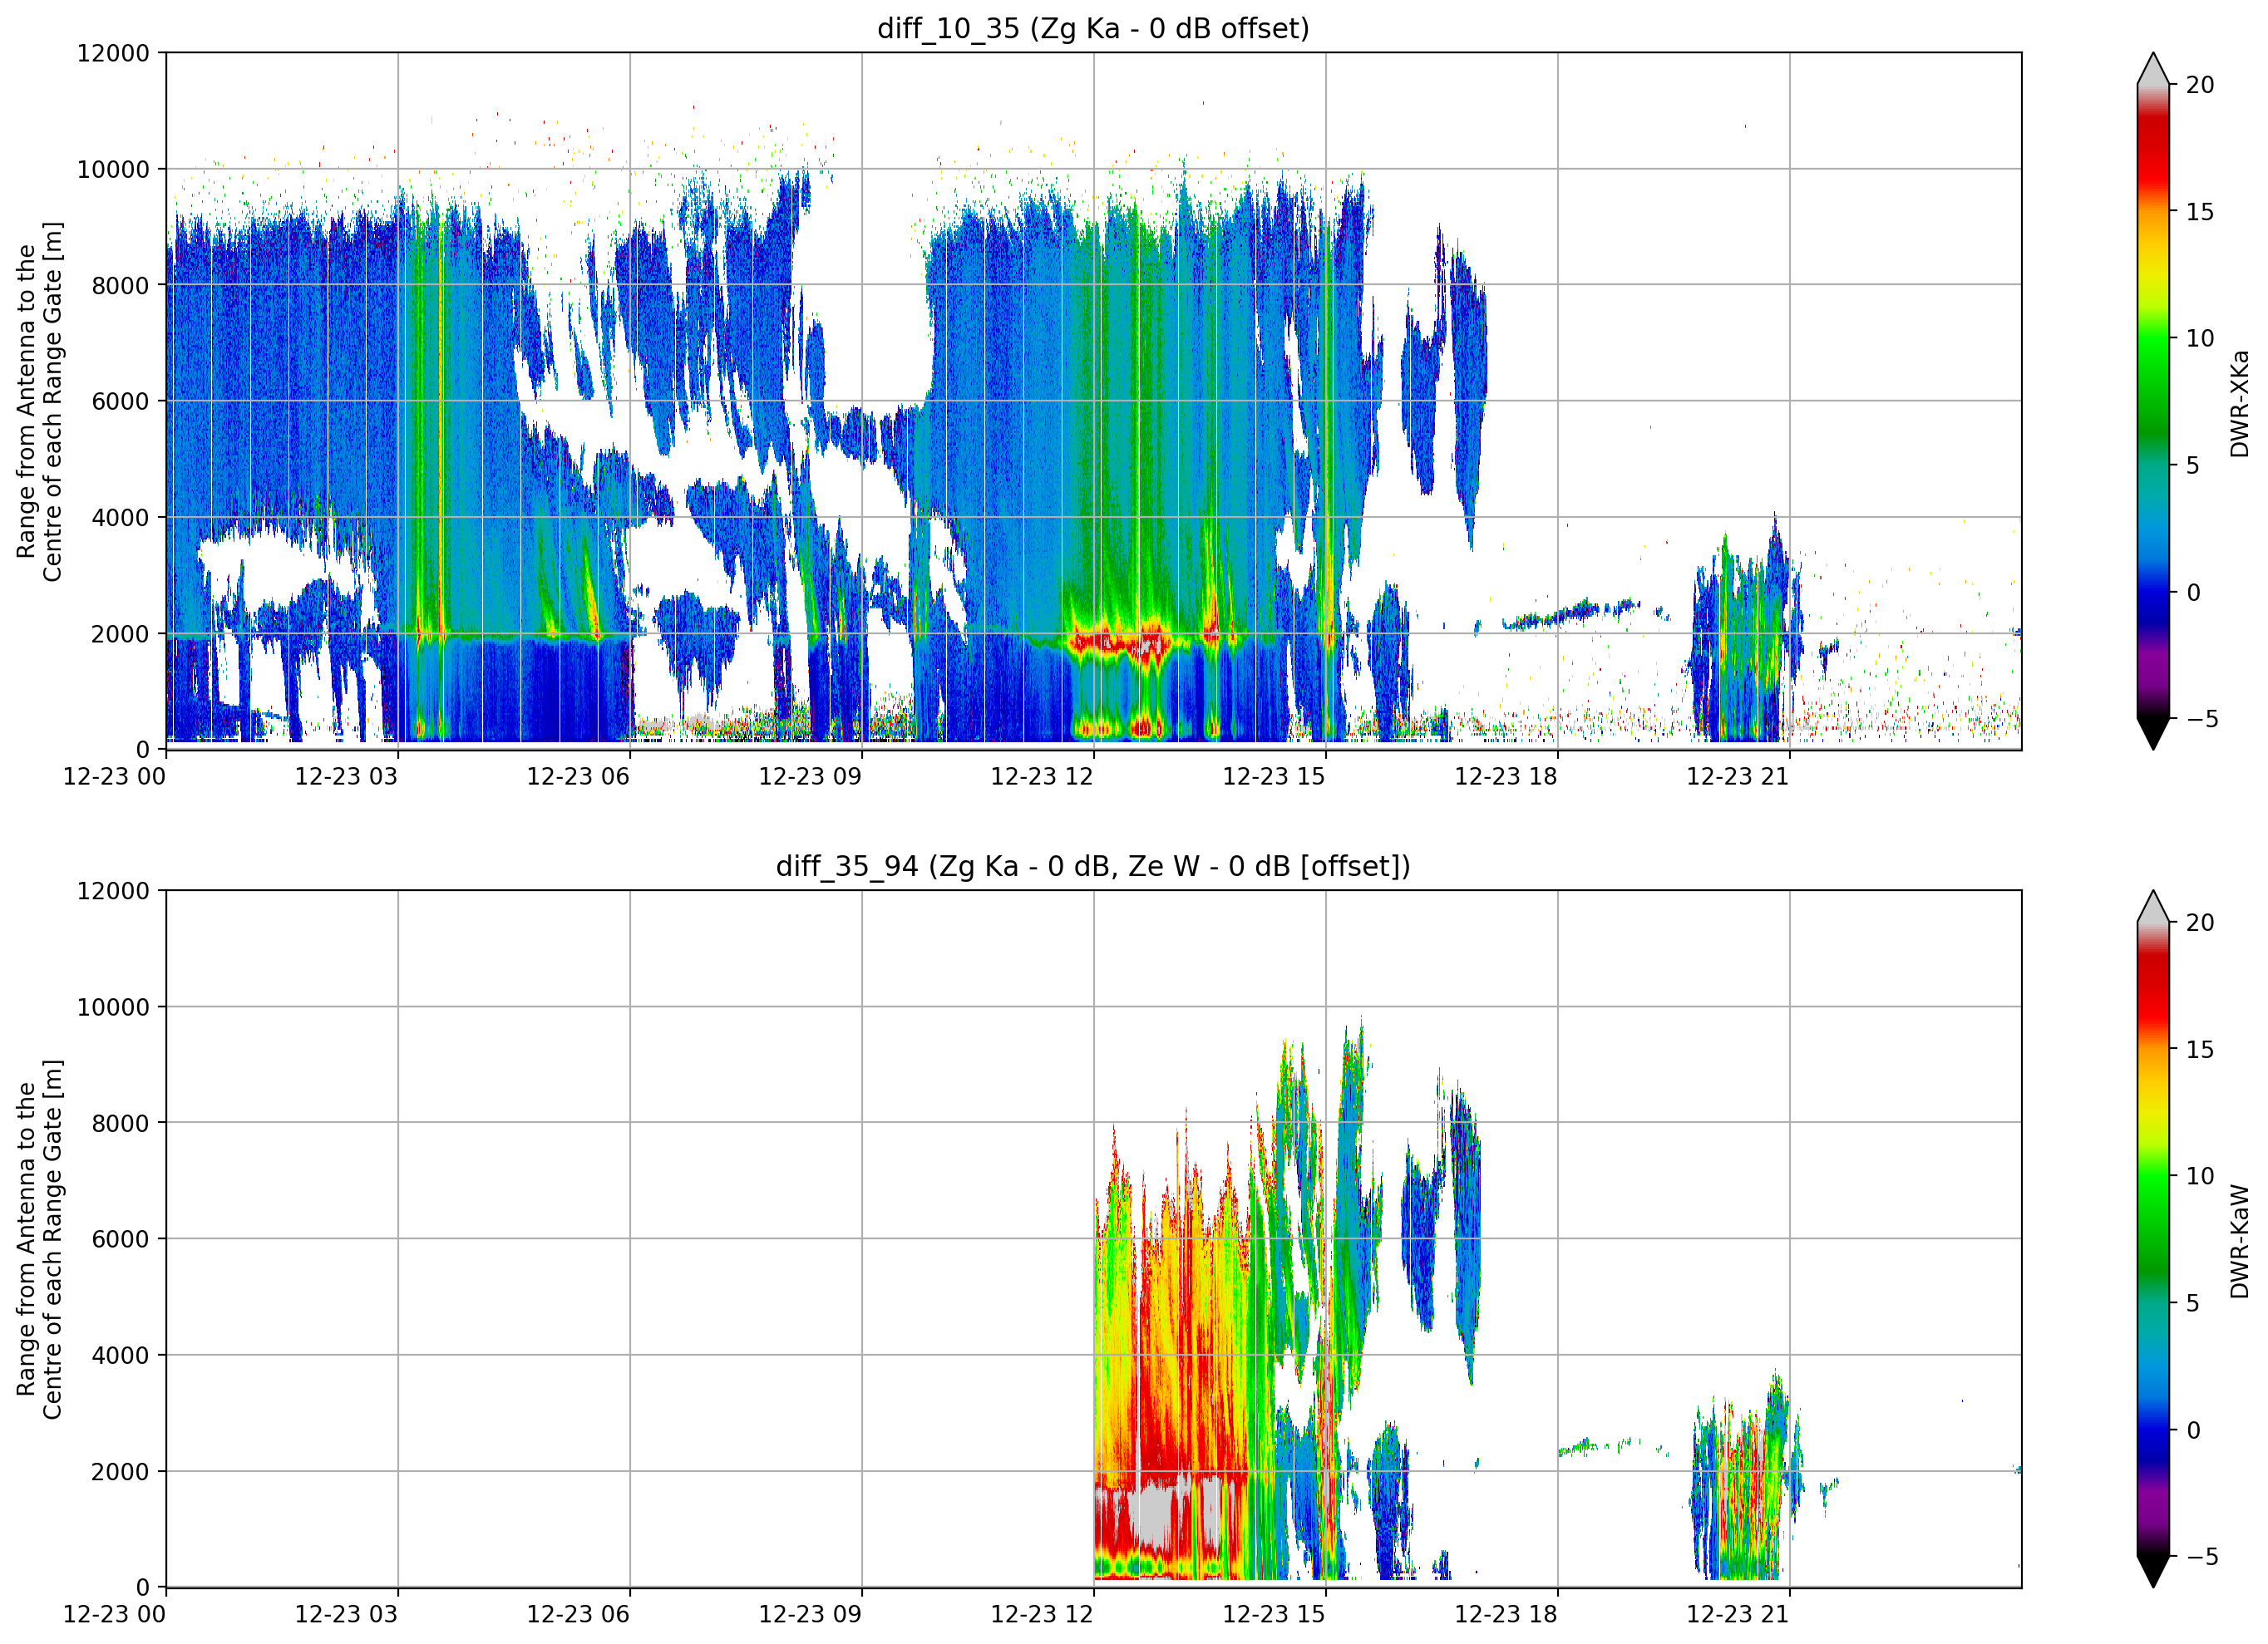Screen dimensions: 2268x1644
Task: Click the "12-23 06" x-tick under the diff_10_35 plot
Action: pyautogui.click(x=578, y=777)
